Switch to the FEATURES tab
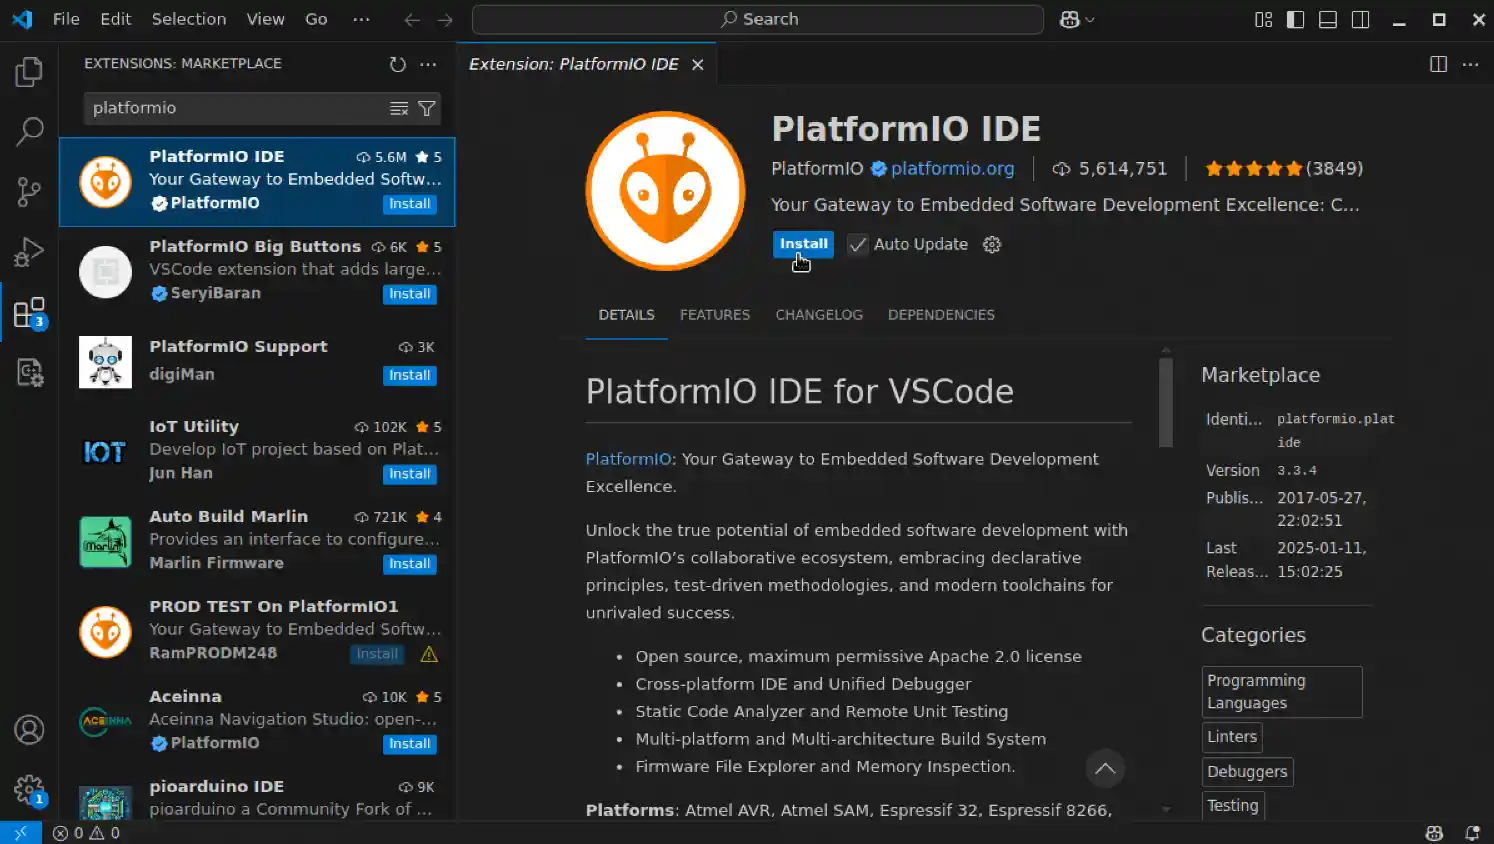The height and width of the screenshot is (844, 1494). (715, 315)
